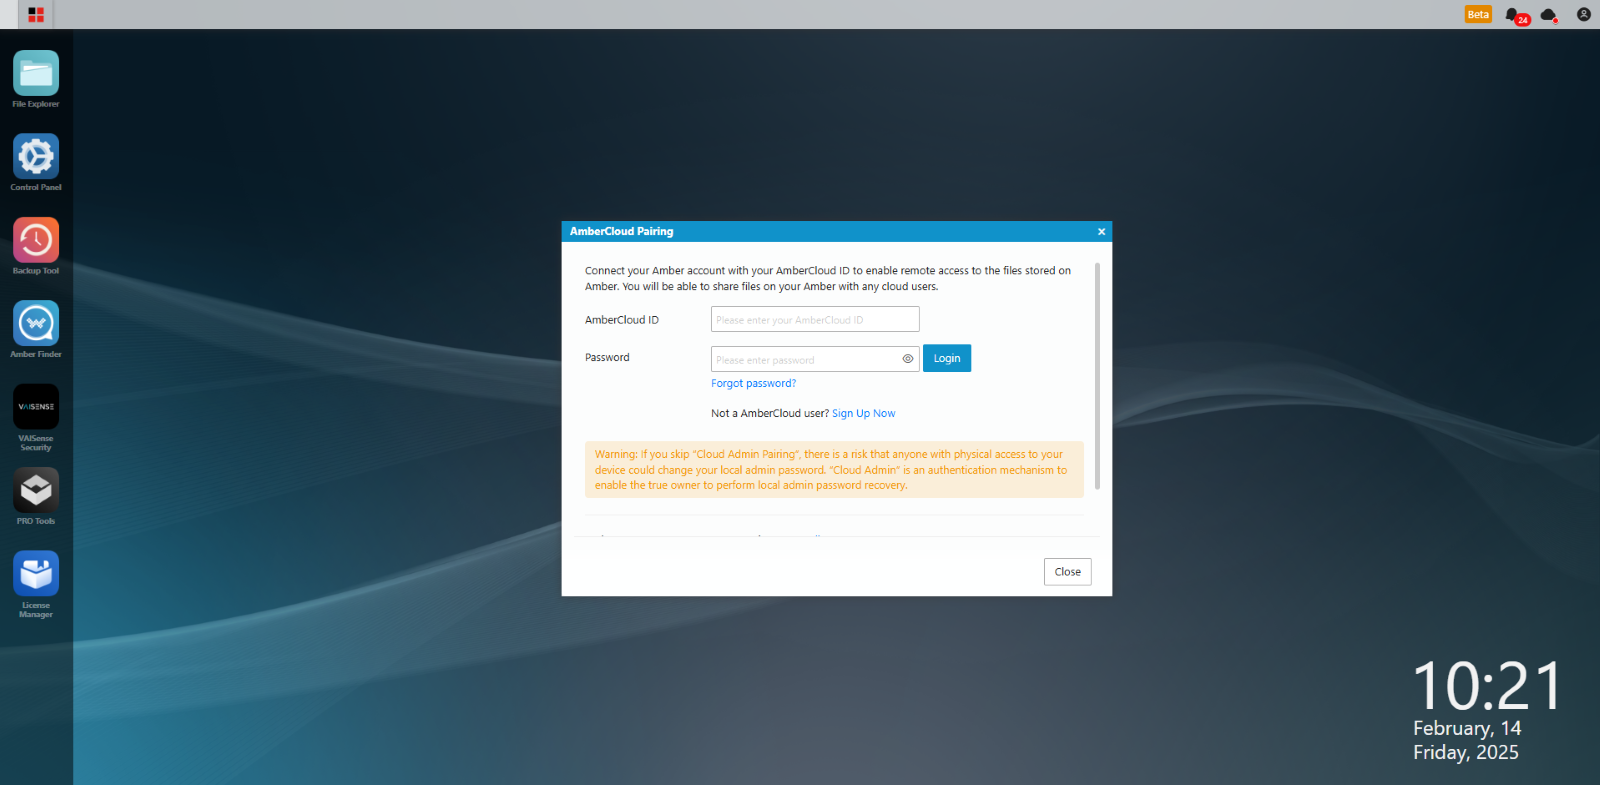Focus the AmberCloud ID field
This screenshot has height=785, width=1600.
coord(815,320)
